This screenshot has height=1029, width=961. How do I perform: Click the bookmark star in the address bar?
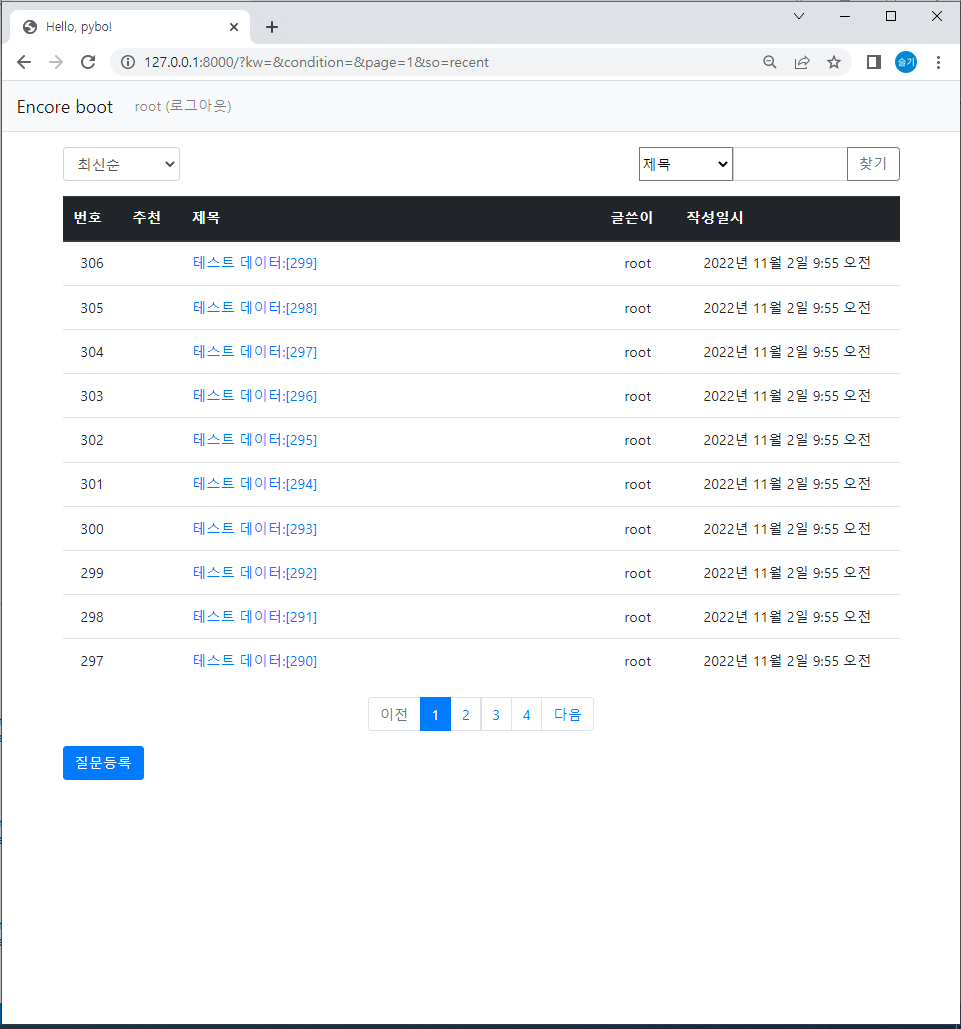coord(834,61)
